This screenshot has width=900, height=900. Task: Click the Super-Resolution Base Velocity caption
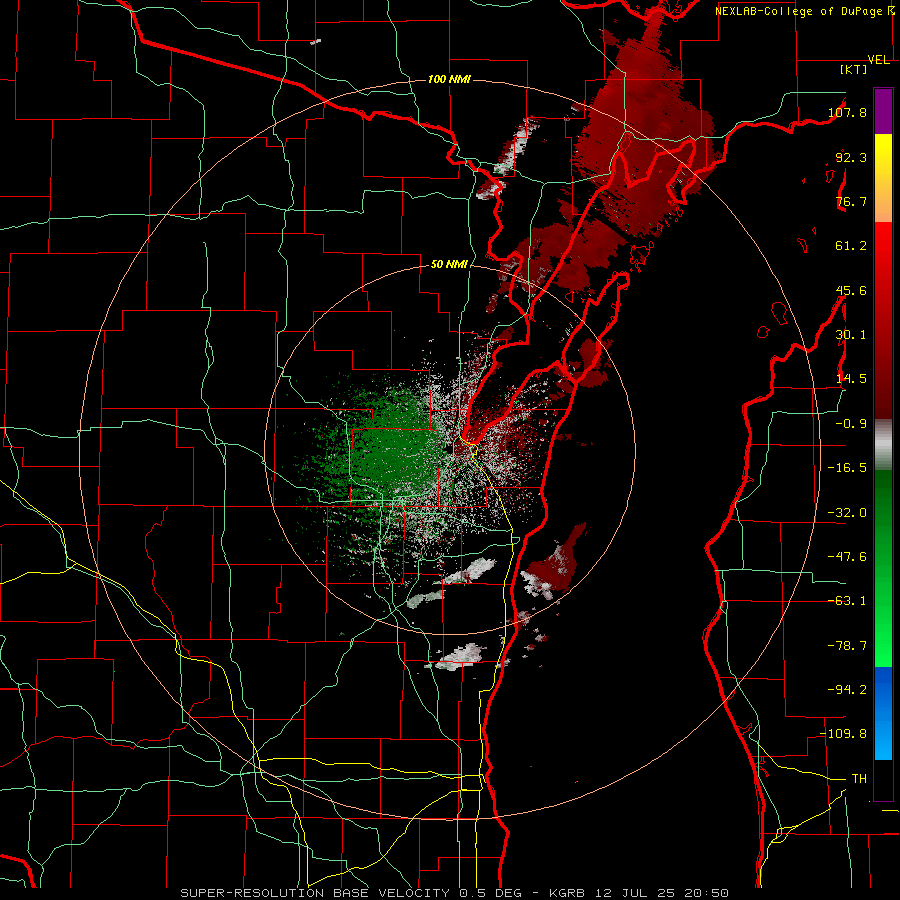tap(454, 893)
